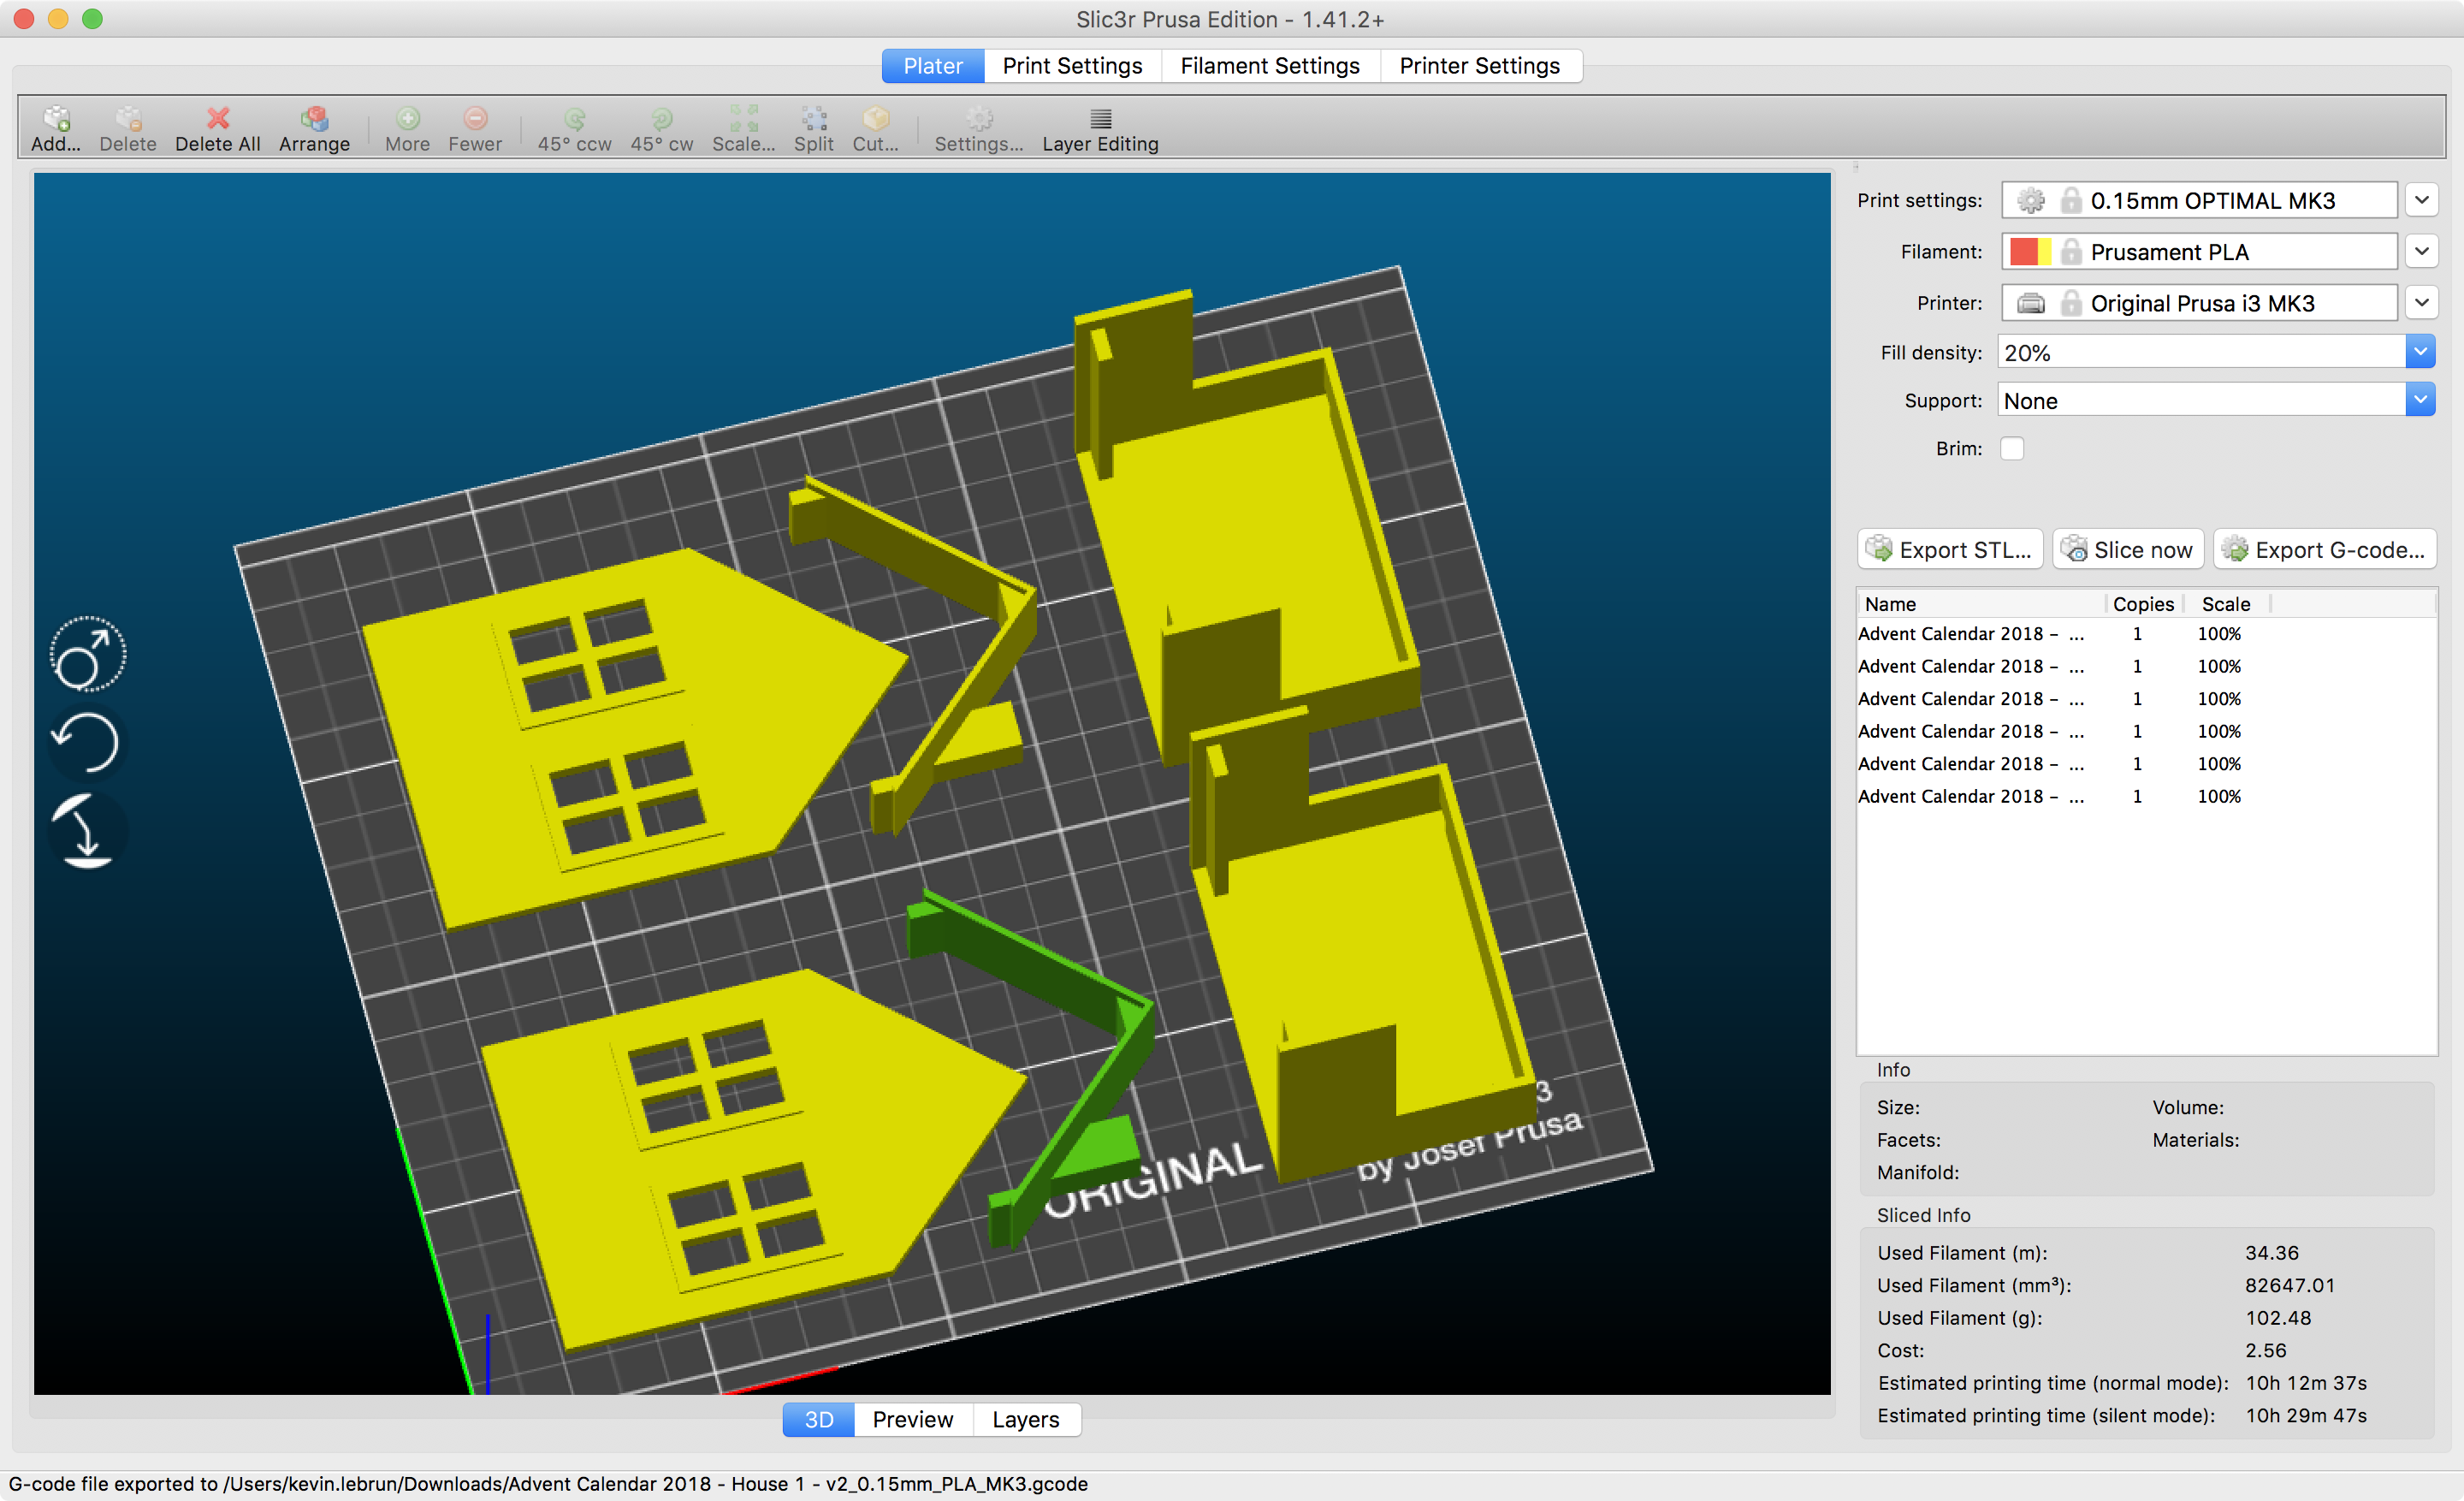Click the Scale column header
The width and height of the screenshot is (2464, 1501).
tap(2227, 604)
